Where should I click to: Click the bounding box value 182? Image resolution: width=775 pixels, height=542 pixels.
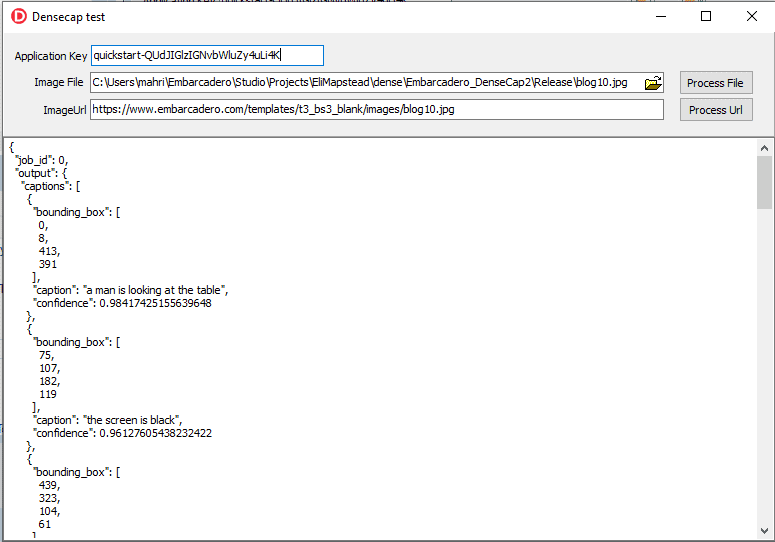click(x=49, y=381)
